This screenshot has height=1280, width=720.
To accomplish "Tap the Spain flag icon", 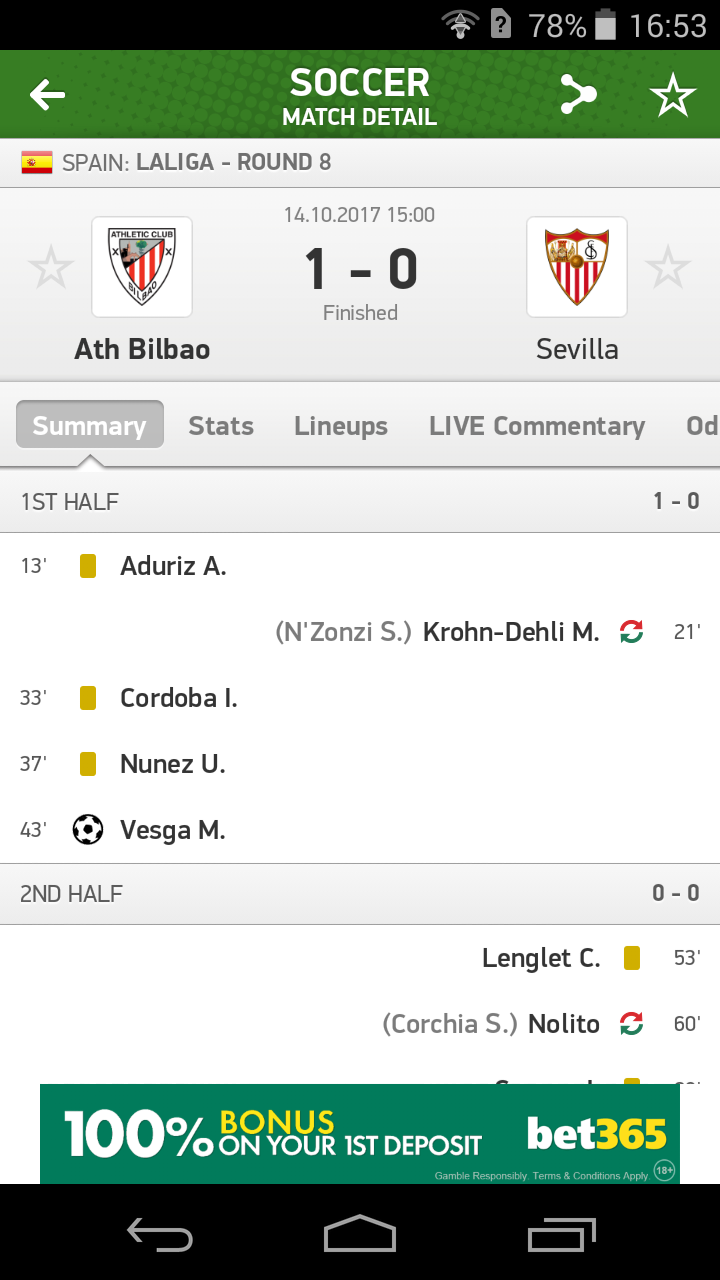I will (x=37, y=162).
